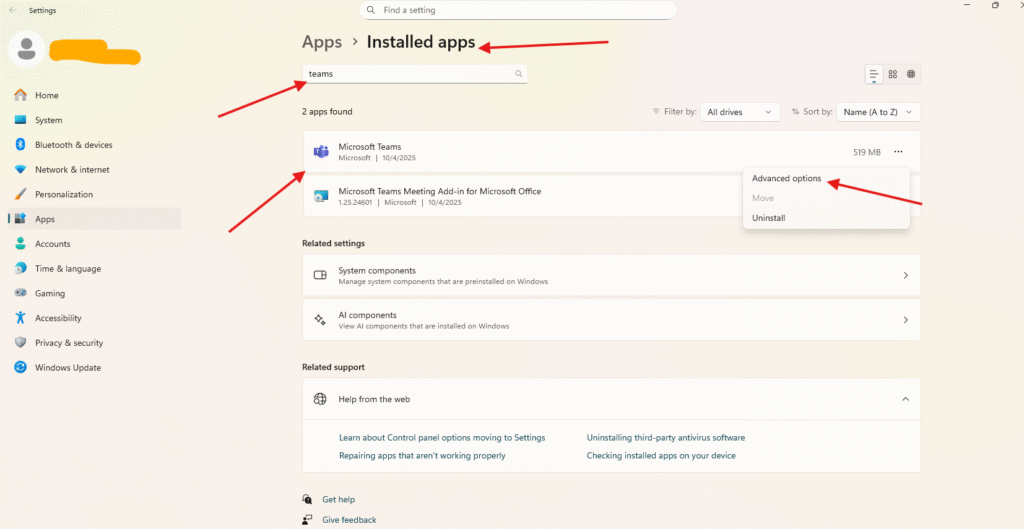Open System components settings row
This screenshot has height=529, width=1024.
pyautogui.click(x=611, y=275)
